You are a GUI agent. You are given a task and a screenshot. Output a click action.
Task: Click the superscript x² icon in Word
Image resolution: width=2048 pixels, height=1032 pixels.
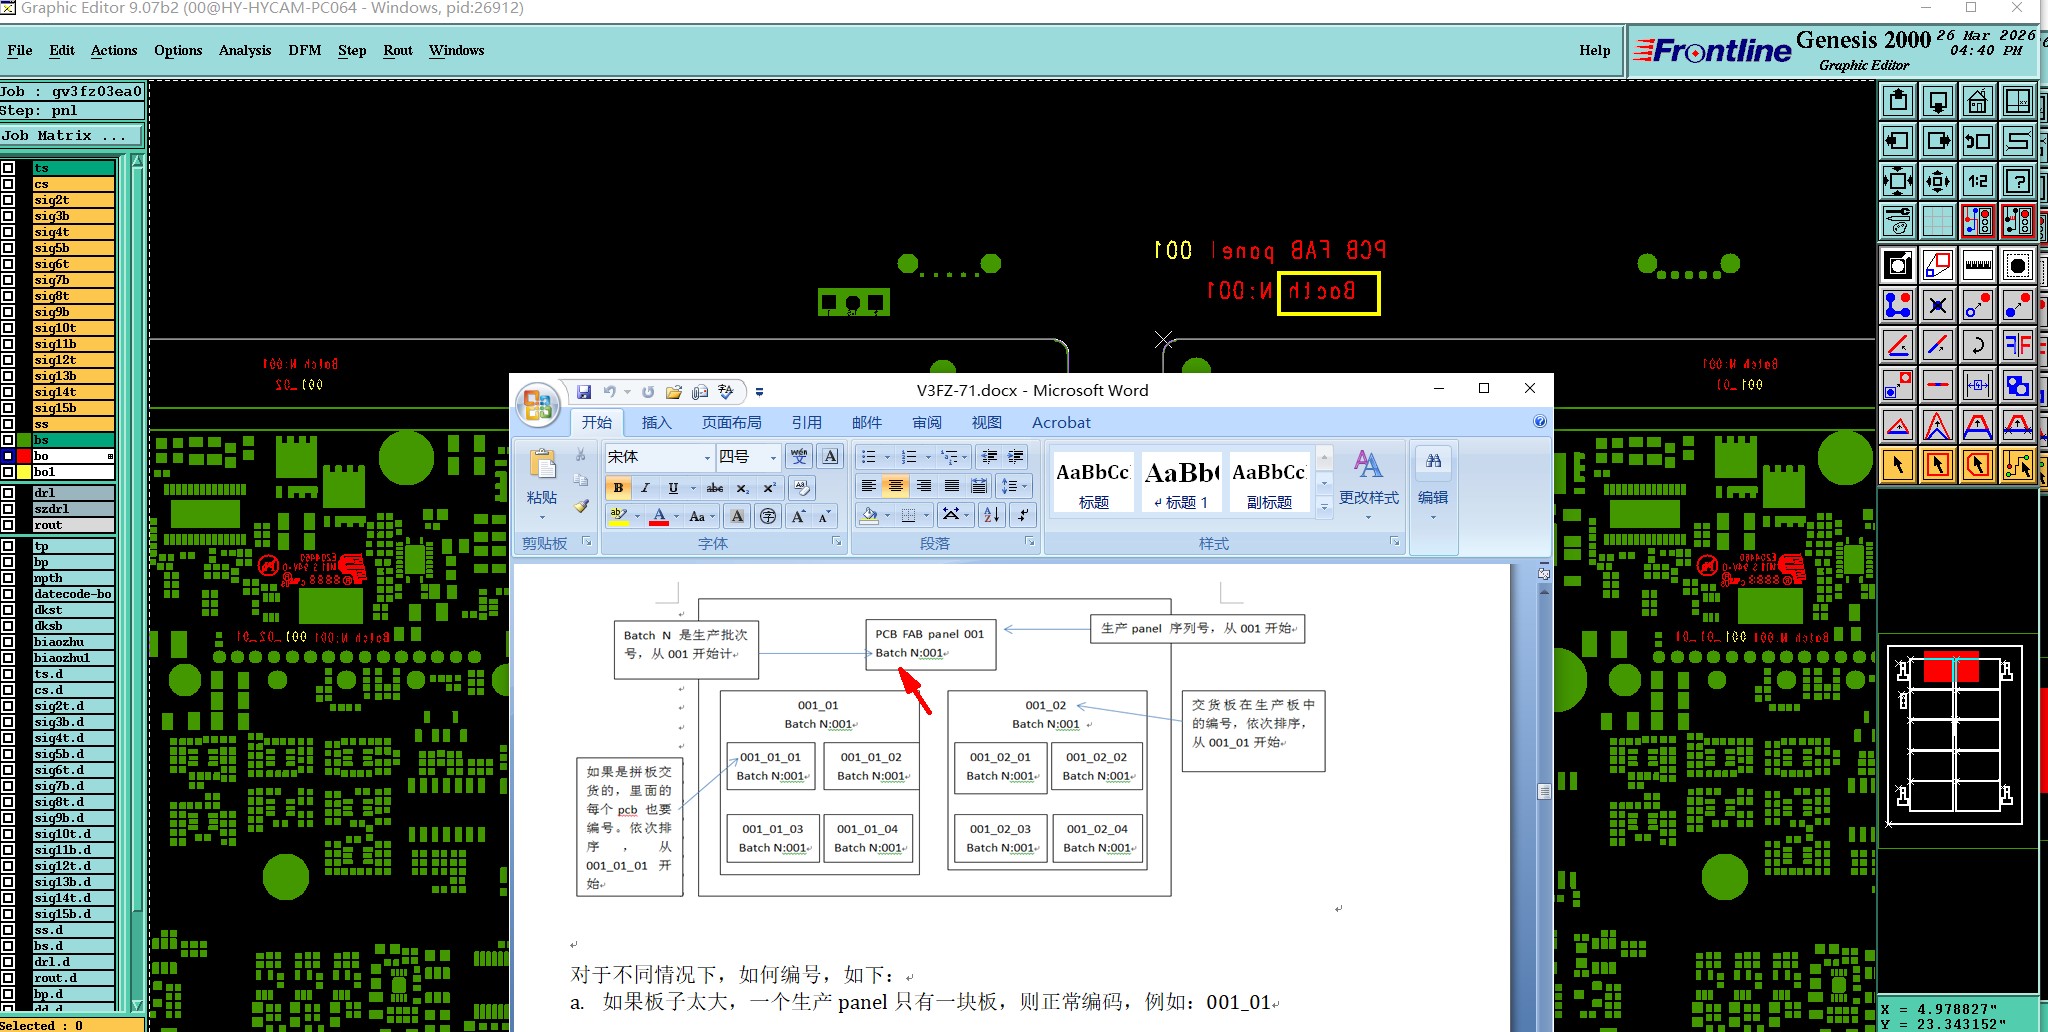(x=769, y=488)
